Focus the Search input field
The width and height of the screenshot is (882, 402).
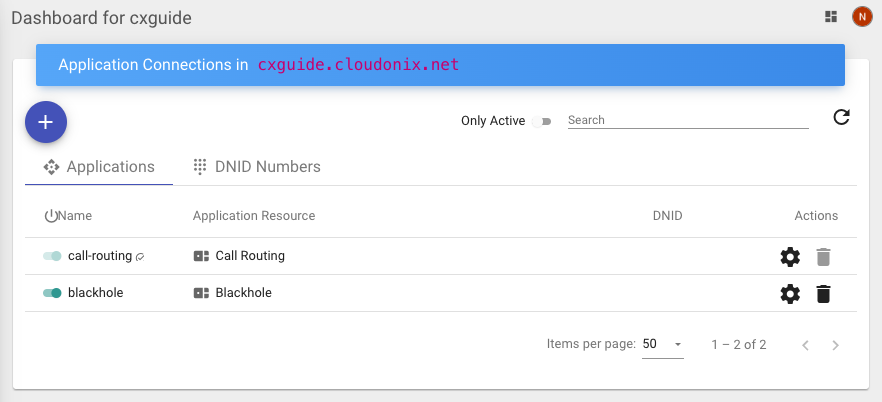(687, 120)
